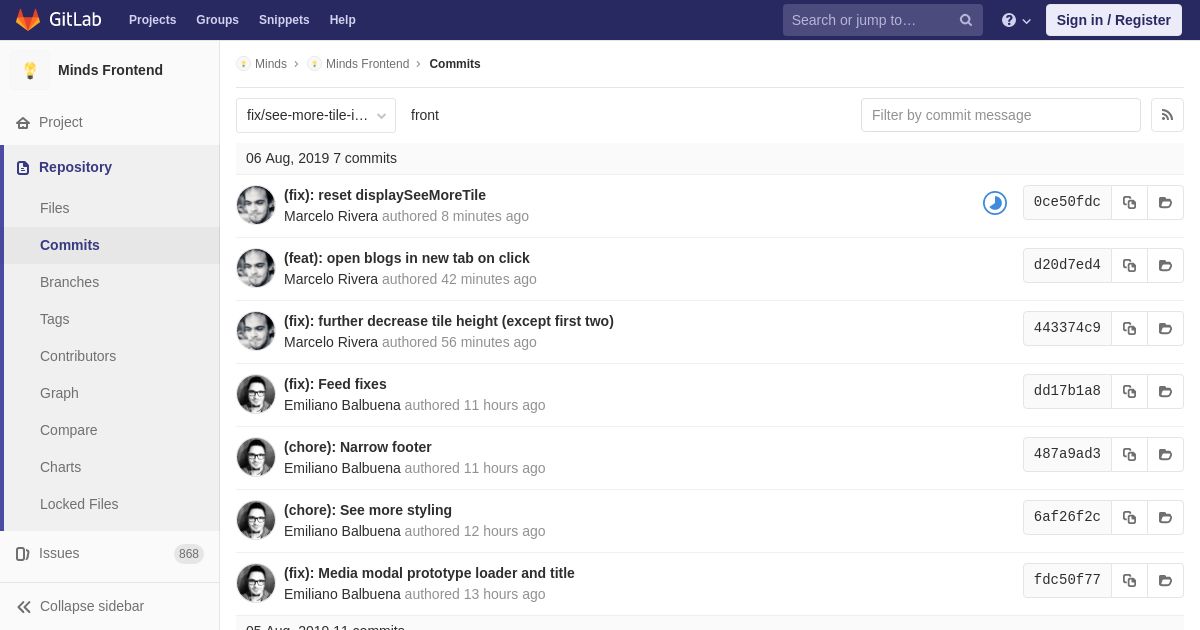Click commit hash dd17b1a8

point(1067,391)
